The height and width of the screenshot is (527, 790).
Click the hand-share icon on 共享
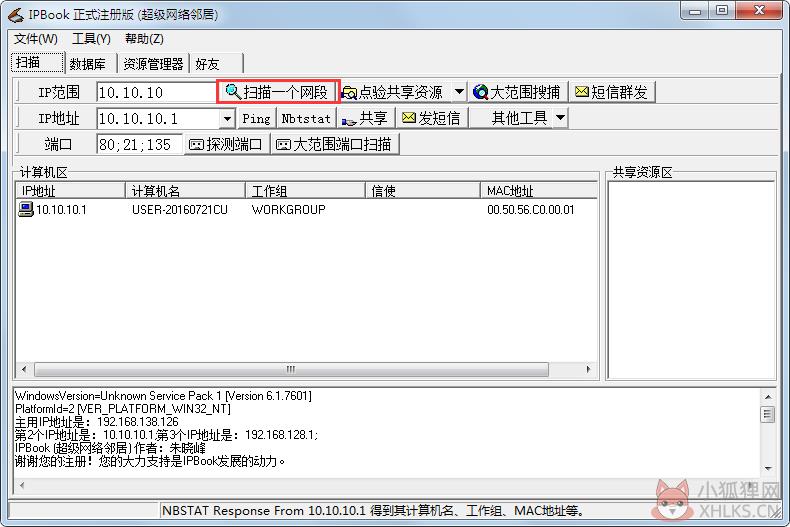[349, 121]
